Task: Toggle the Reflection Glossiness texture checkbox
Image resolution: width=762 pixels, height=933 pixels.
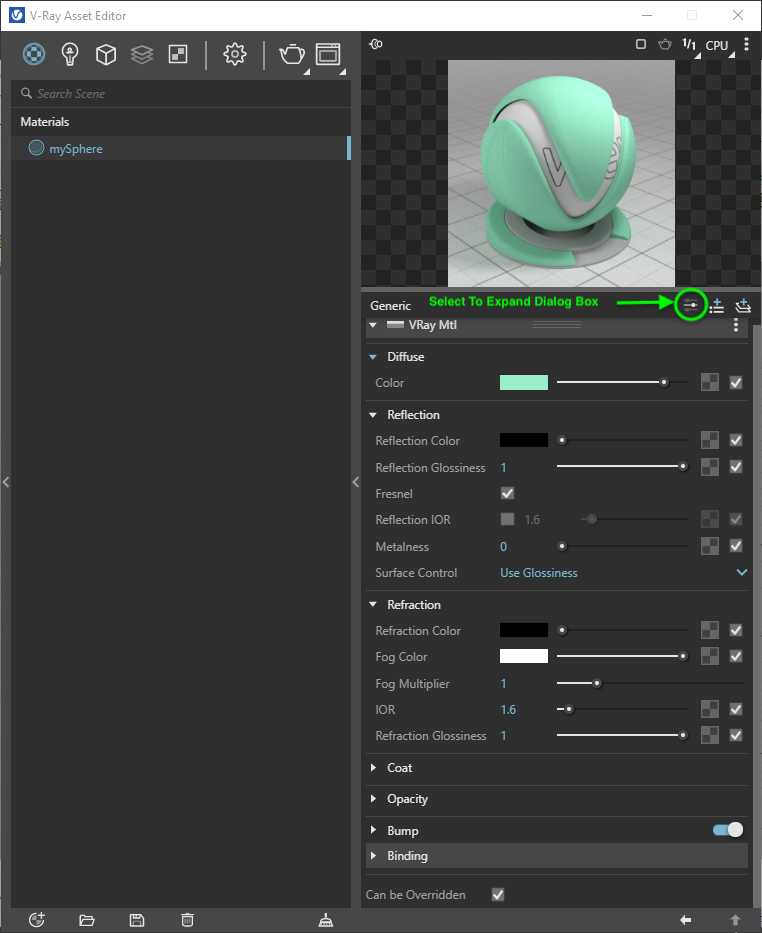Action: tap(736, 467)
